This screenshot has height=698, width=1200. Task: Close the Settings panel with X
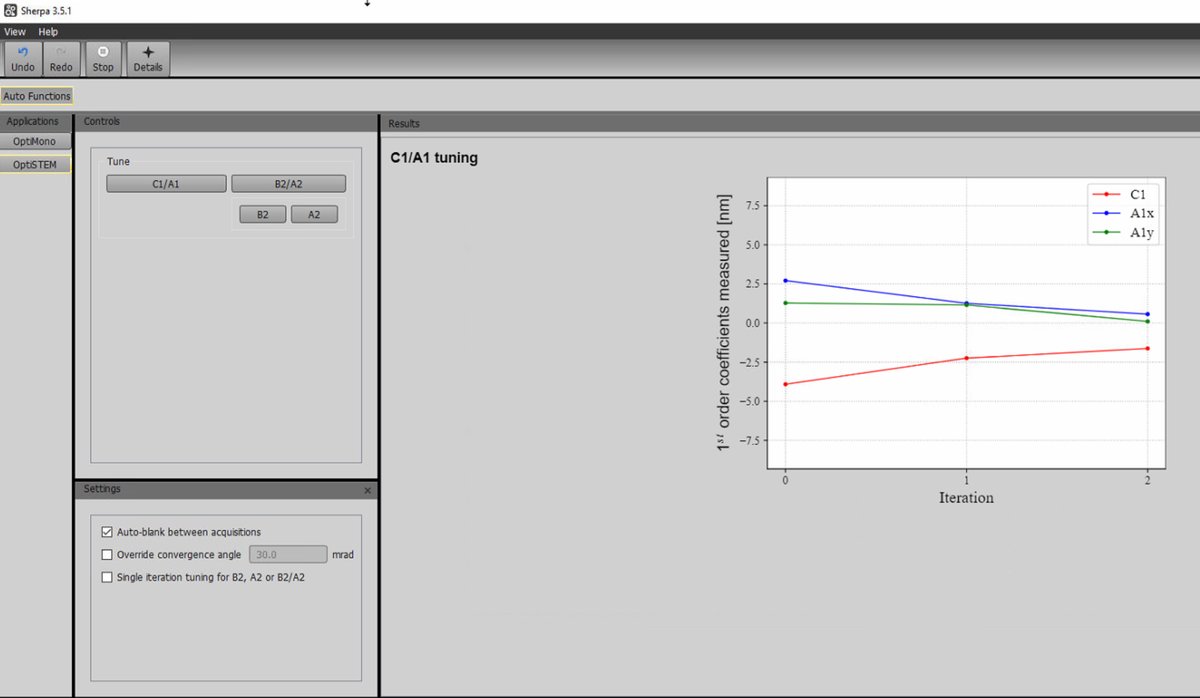click(x=367, y=491)
